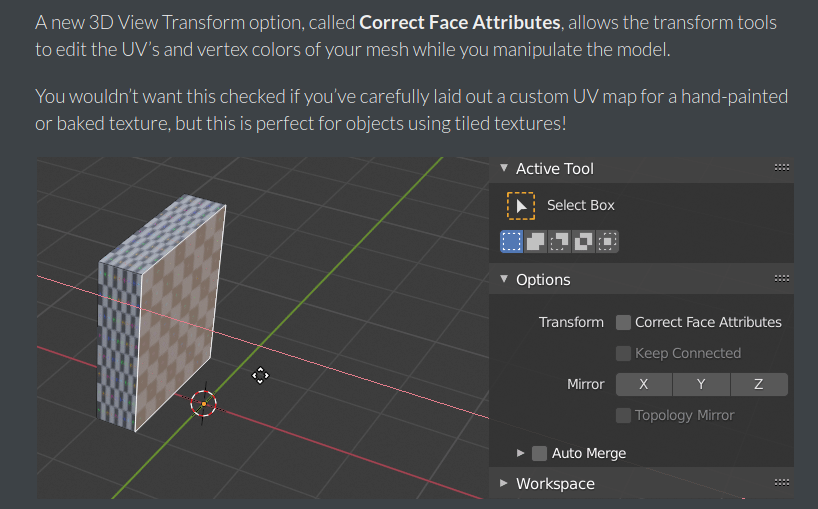This screenshot has width=818, height=509.
Task: Grab the Active Tool panel drag handle
Action: (x=781, y=167)
